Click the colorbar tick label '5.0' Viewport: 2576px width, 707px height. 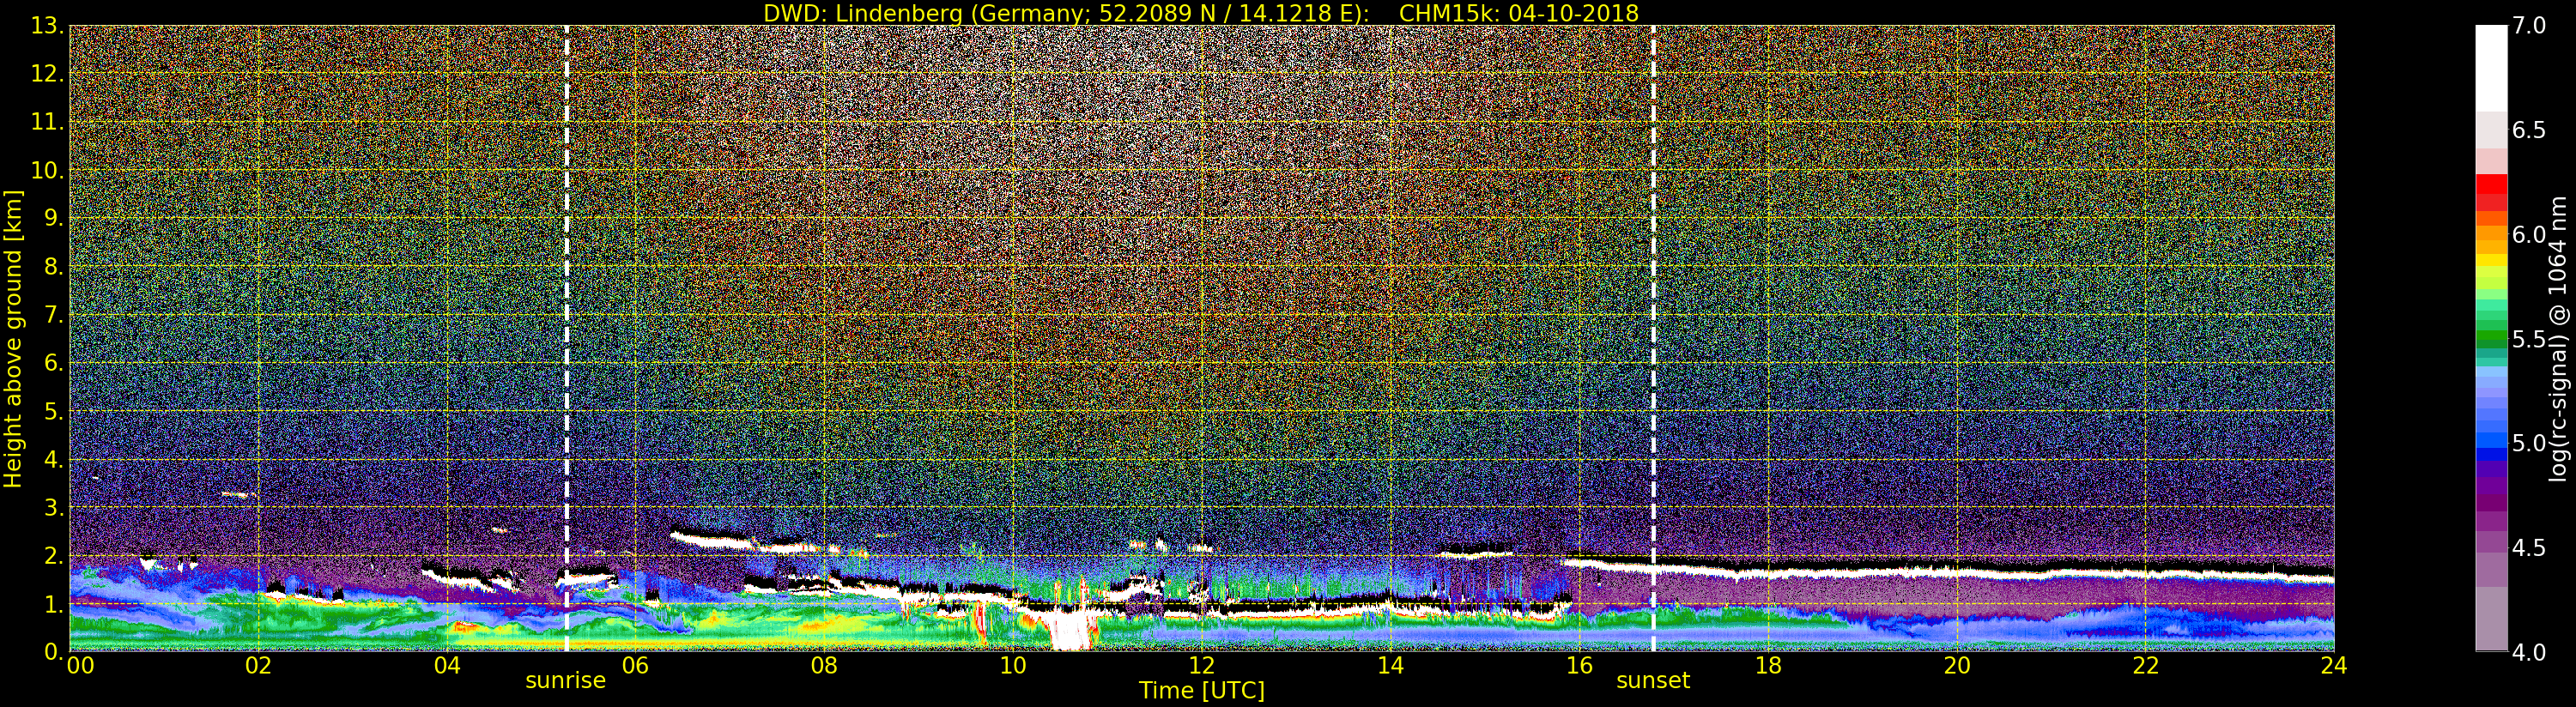pyautogui.click(x=2529, y=443)
